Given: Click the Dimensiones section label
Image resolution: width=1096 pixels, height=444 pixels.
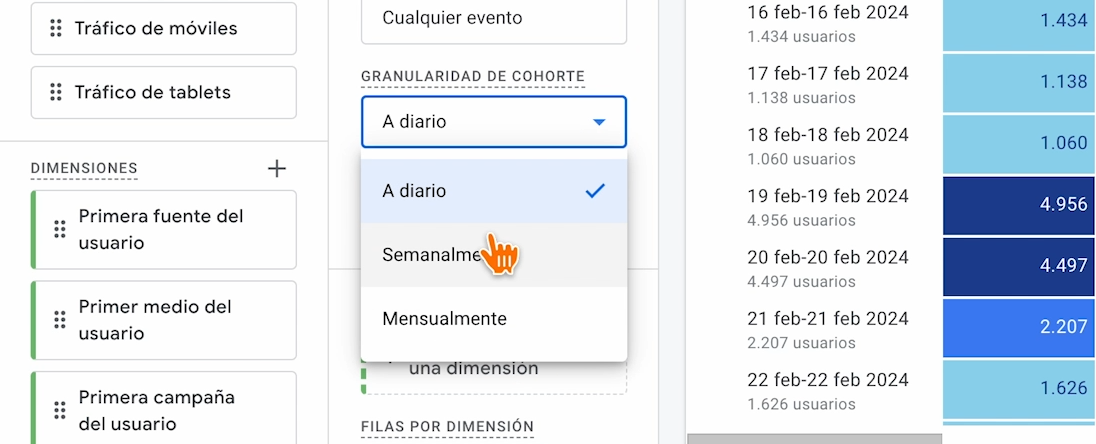Looking at the screenshot, I should [x=84, y=168].
